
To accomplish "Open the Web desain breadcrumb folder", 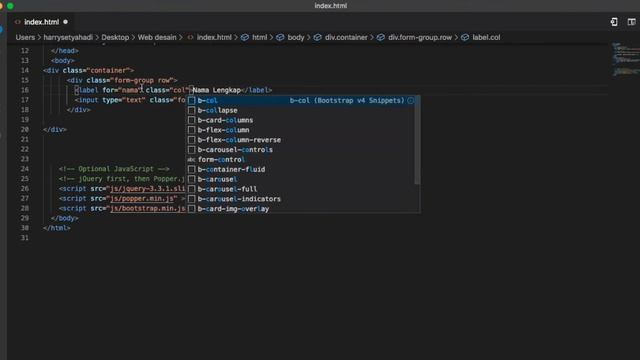I will 157,37.
